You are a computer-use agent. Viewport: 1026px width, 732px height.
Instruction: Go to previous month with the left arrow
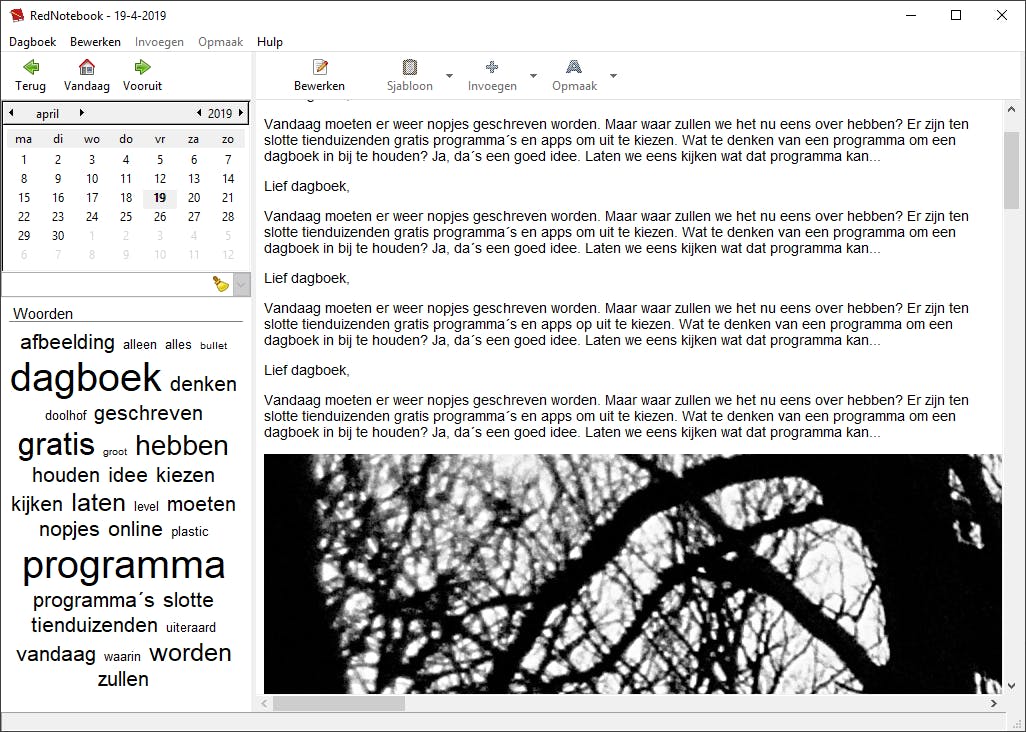(12, 113)
